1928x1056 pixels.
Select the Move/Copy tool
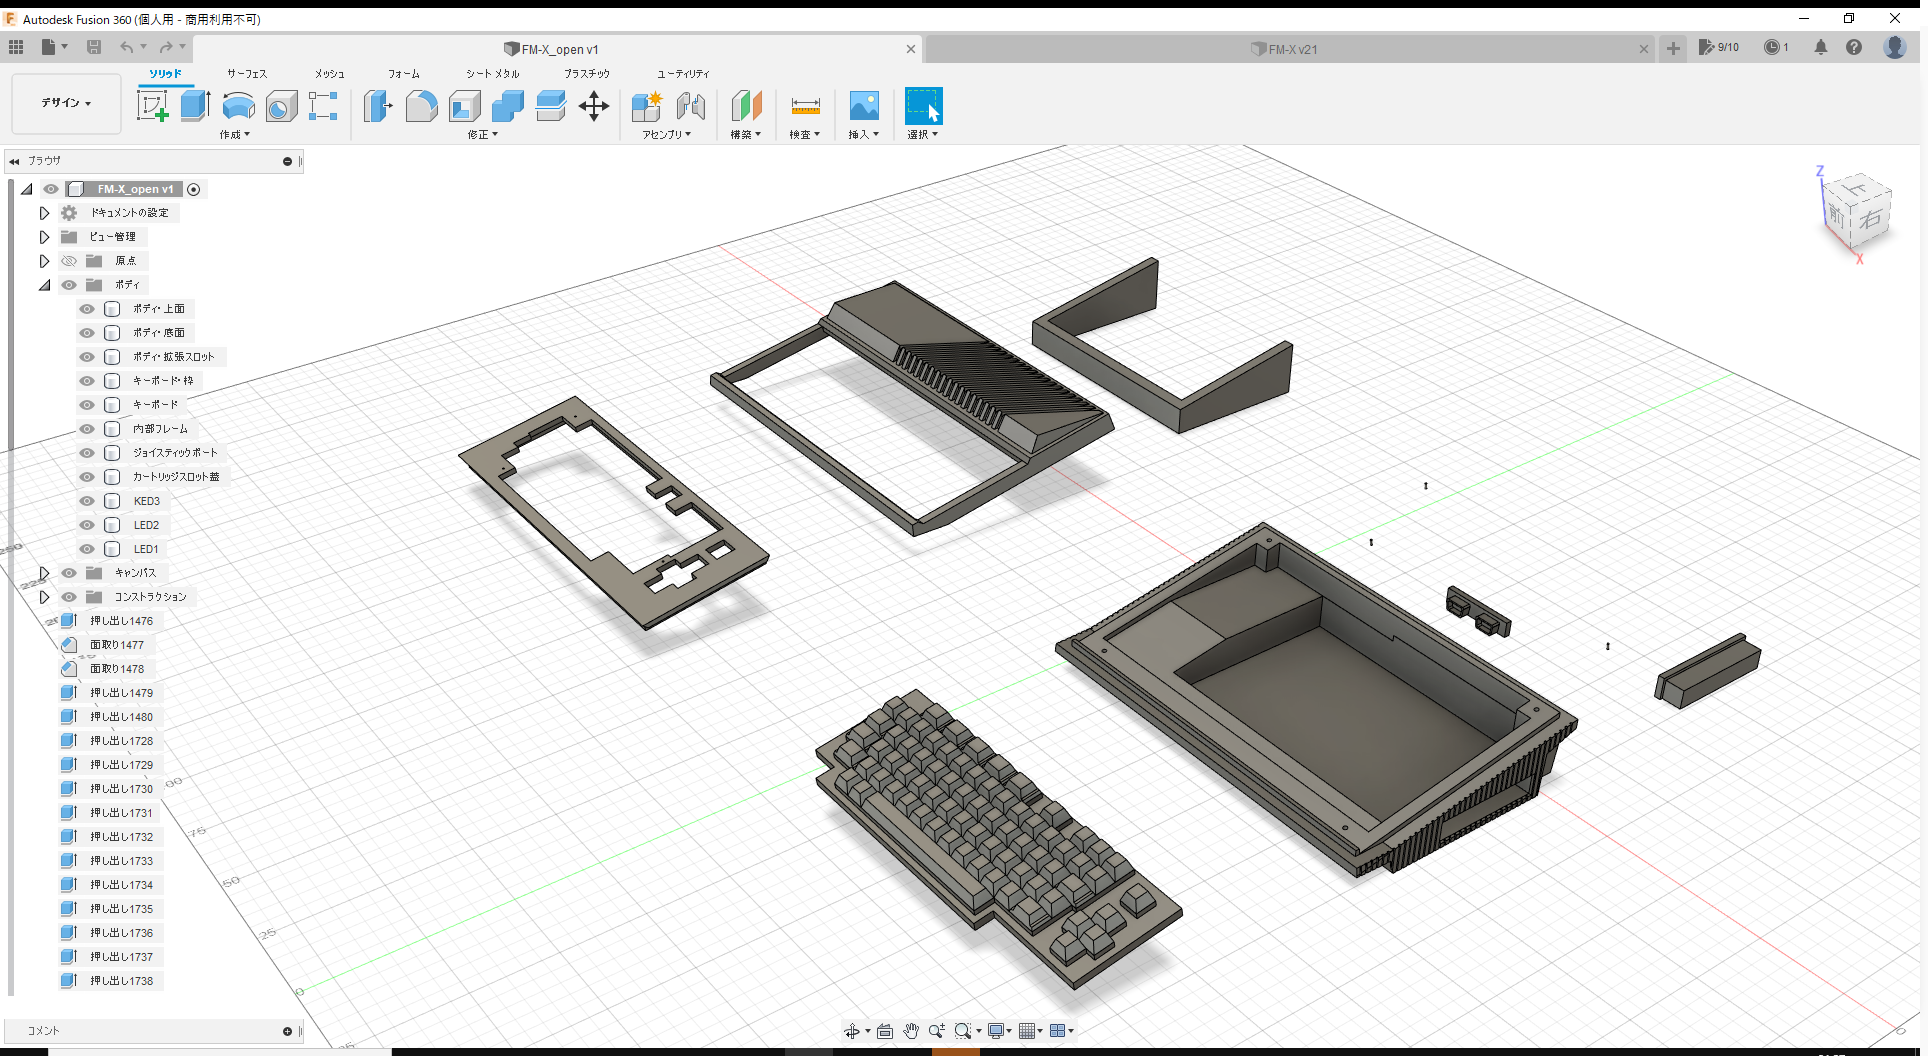pyautogui.click(x=594, y=105)
